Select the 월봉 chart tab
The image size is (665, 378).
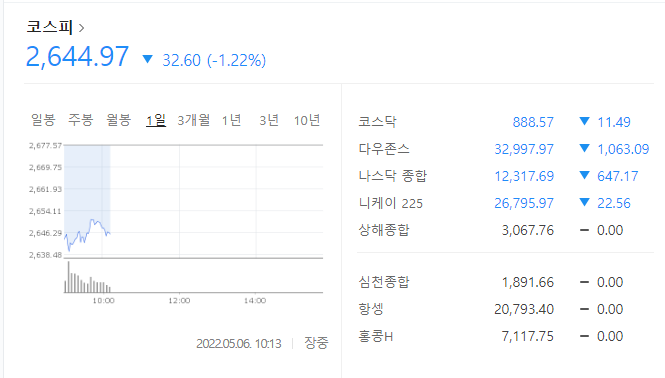pyautogui.click(x=118, y=120)
